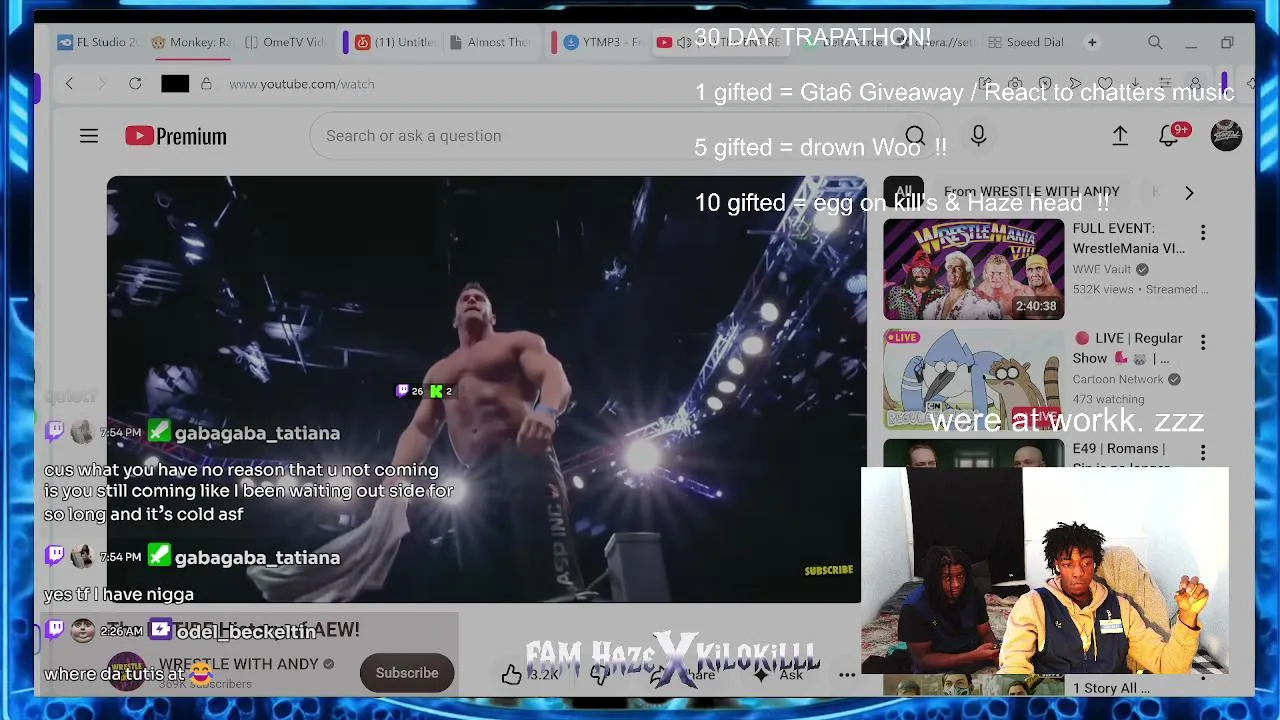Open the YouTube hamburger guide menu
1280x720 pixels.
[x=89, y=136]
